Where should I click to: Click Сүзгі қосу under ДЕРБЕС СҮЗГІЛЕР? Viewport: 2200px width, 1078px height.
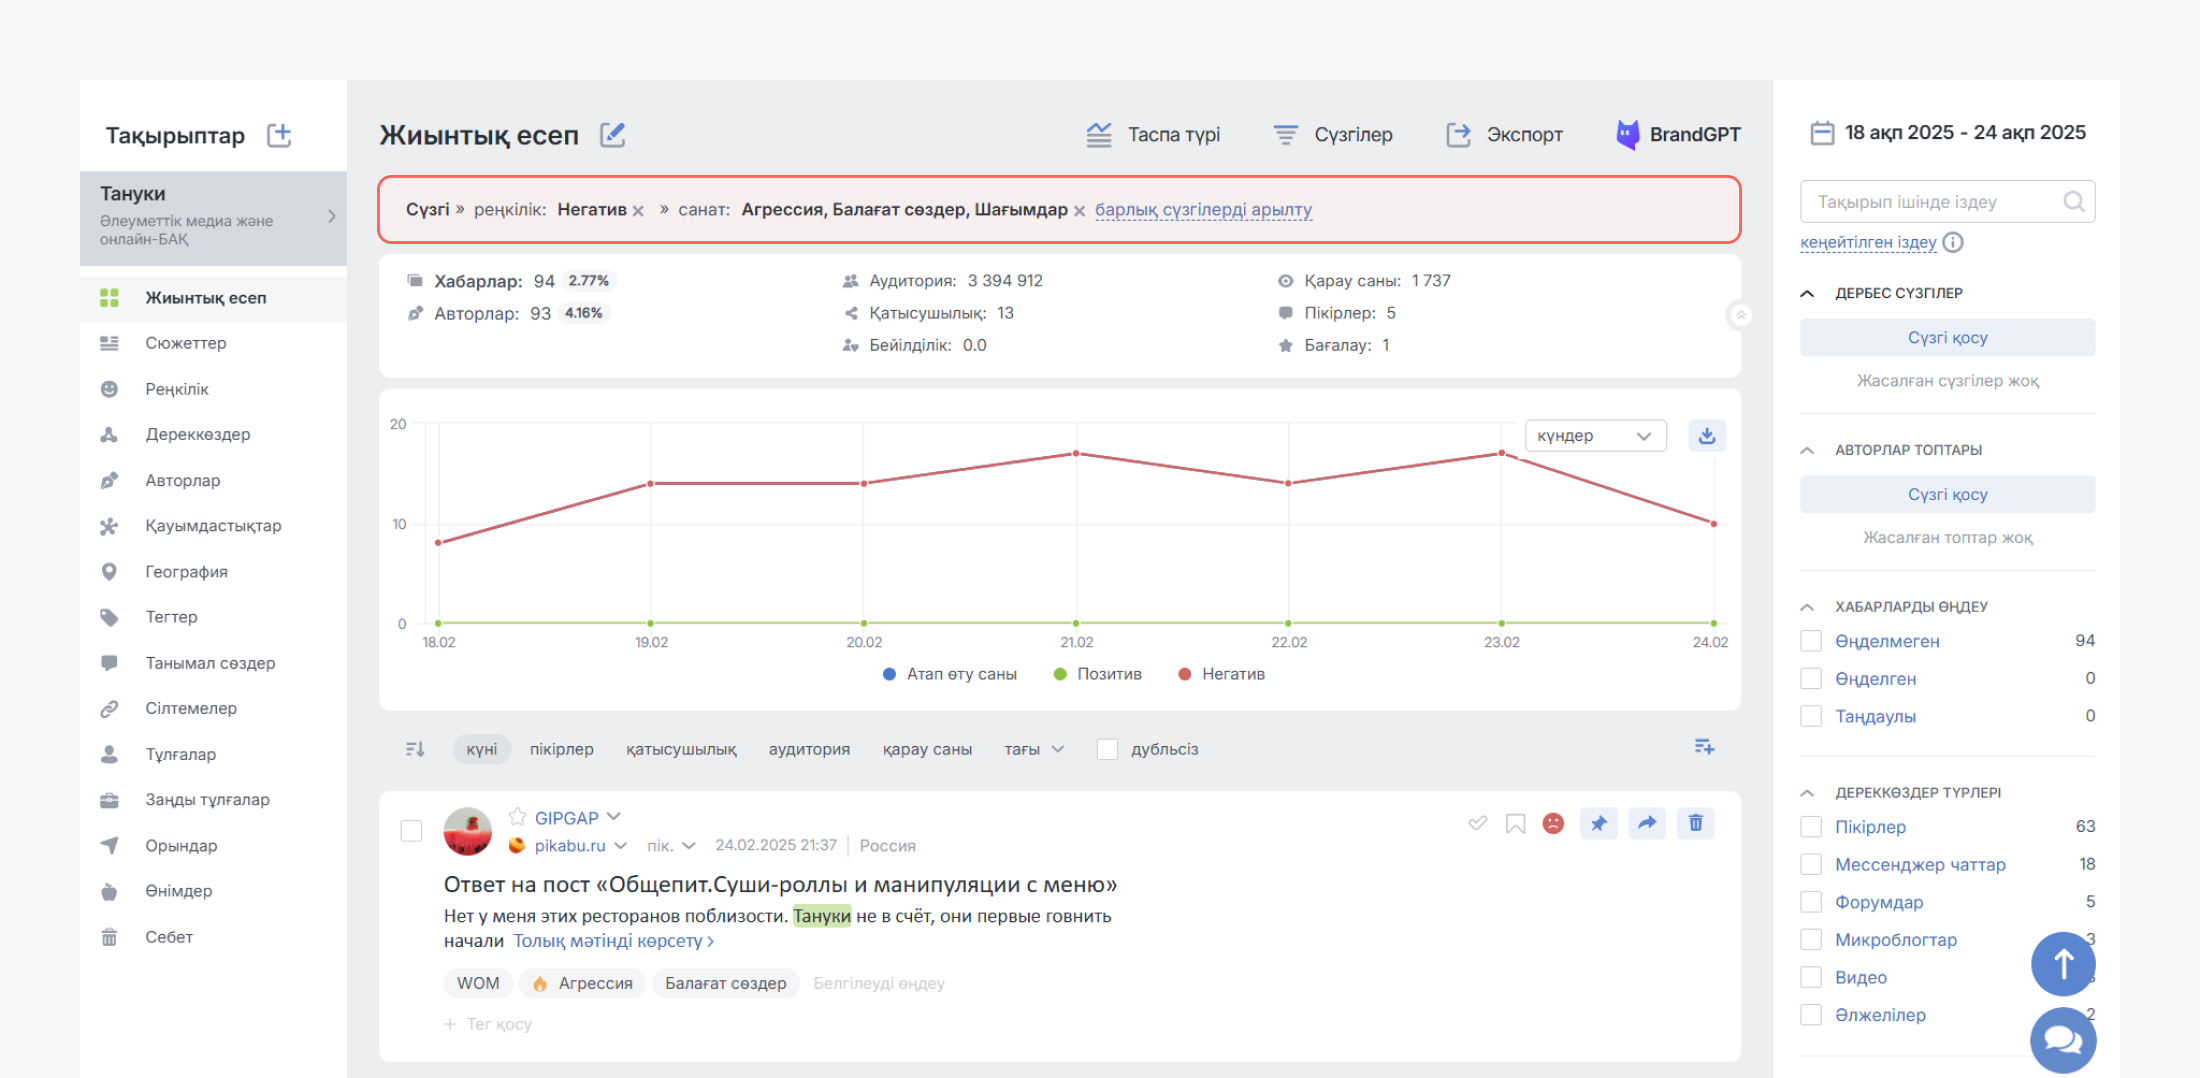[1947, 338]
